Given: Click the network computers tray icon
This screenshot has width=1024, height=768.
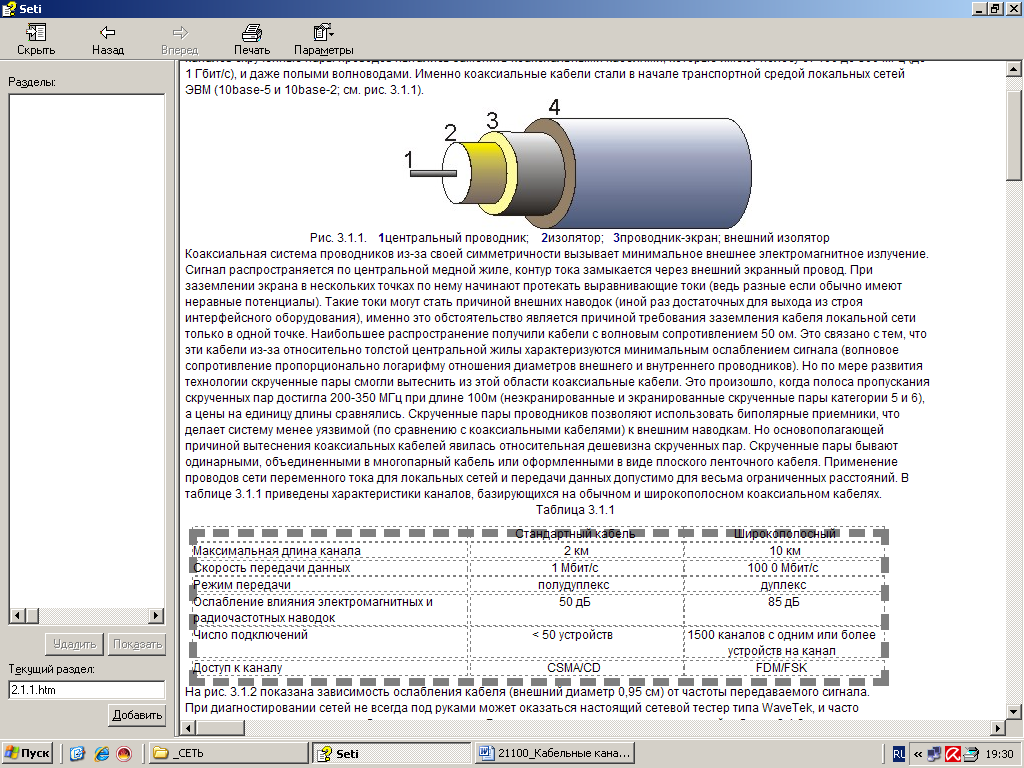Looking at the screenshot, I should (935, 754).
